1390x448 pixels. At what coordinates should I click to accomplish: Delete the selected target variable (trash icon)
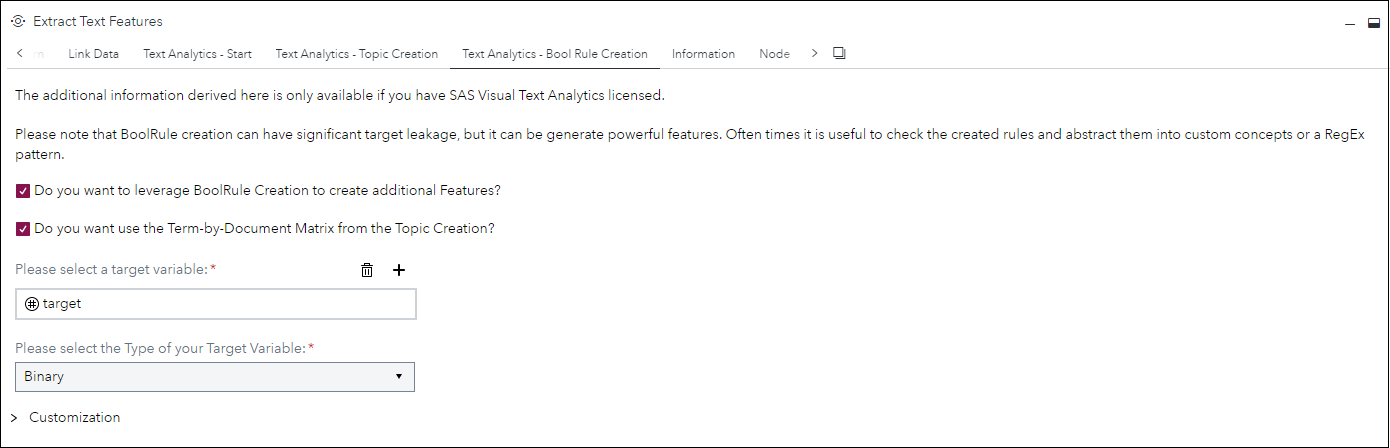click(x=367, y=270)
